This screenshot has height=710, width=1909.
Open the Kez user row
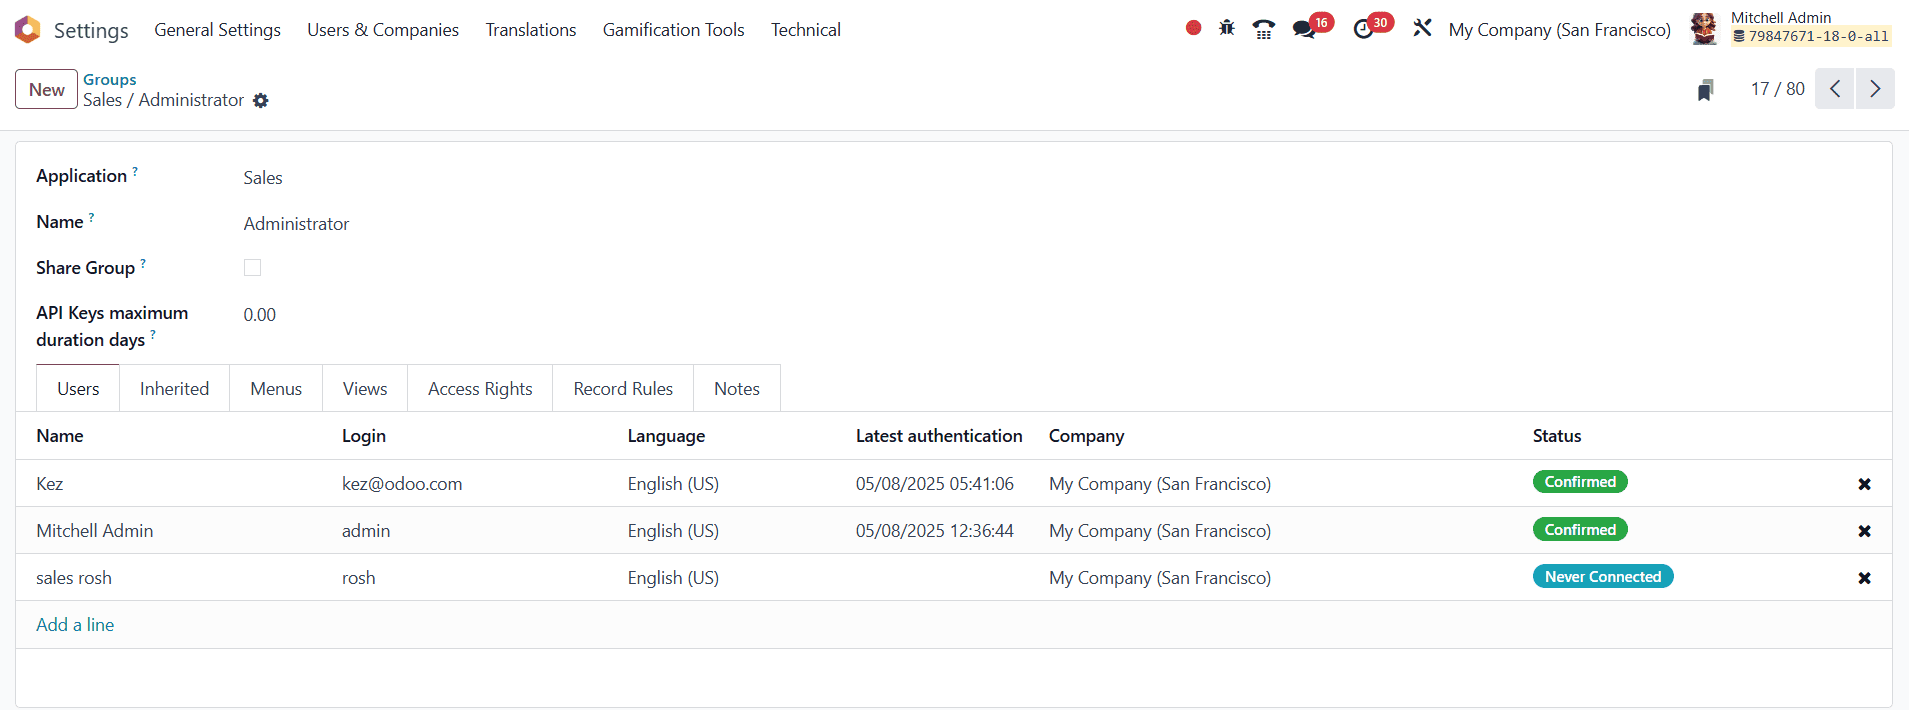[953, 484]
